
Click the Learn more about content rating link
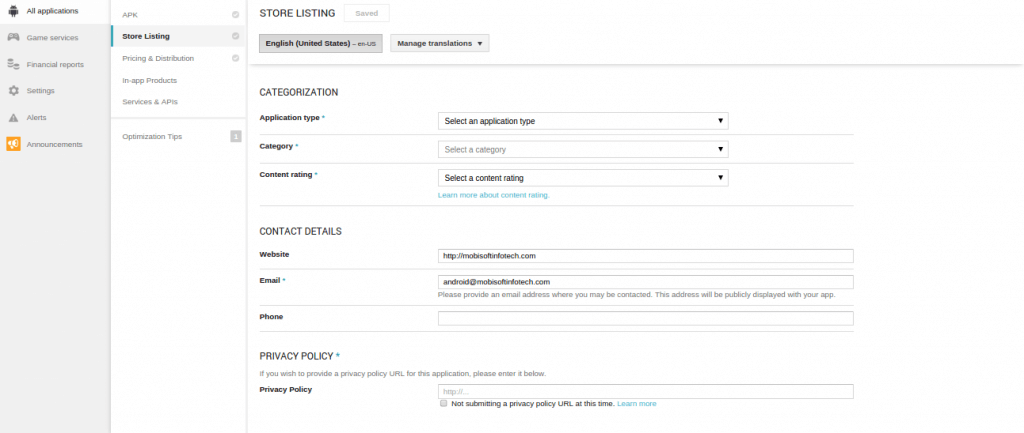pyautogui.click(x=494, y=195)
